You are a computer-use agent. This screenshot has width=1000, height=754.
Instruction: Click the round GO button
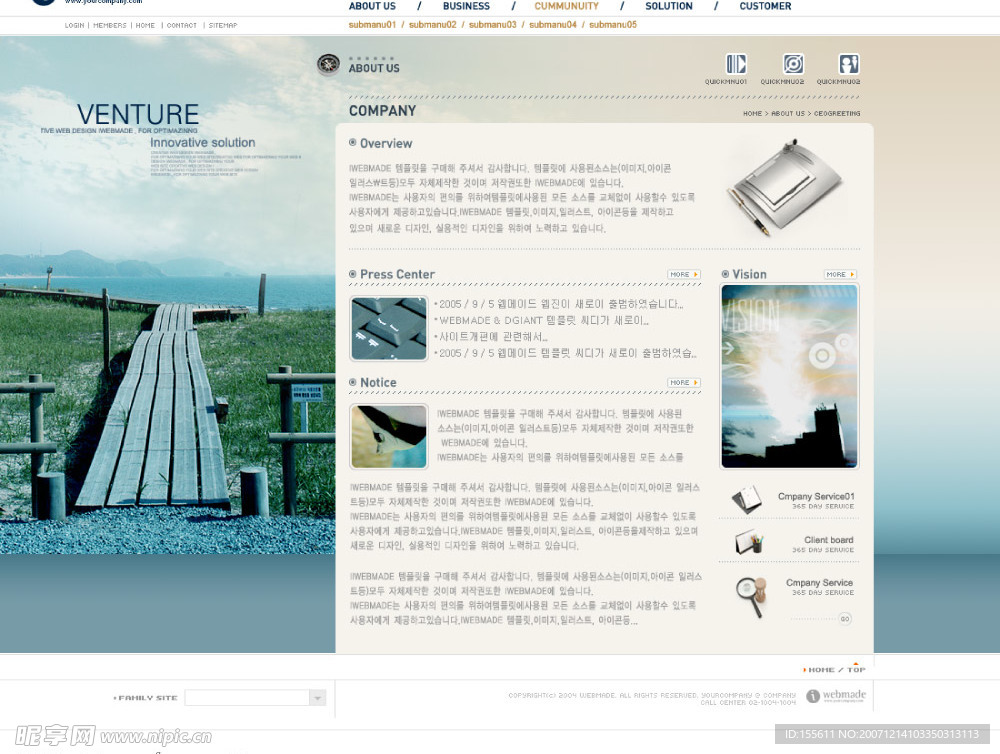pos(844,619)
